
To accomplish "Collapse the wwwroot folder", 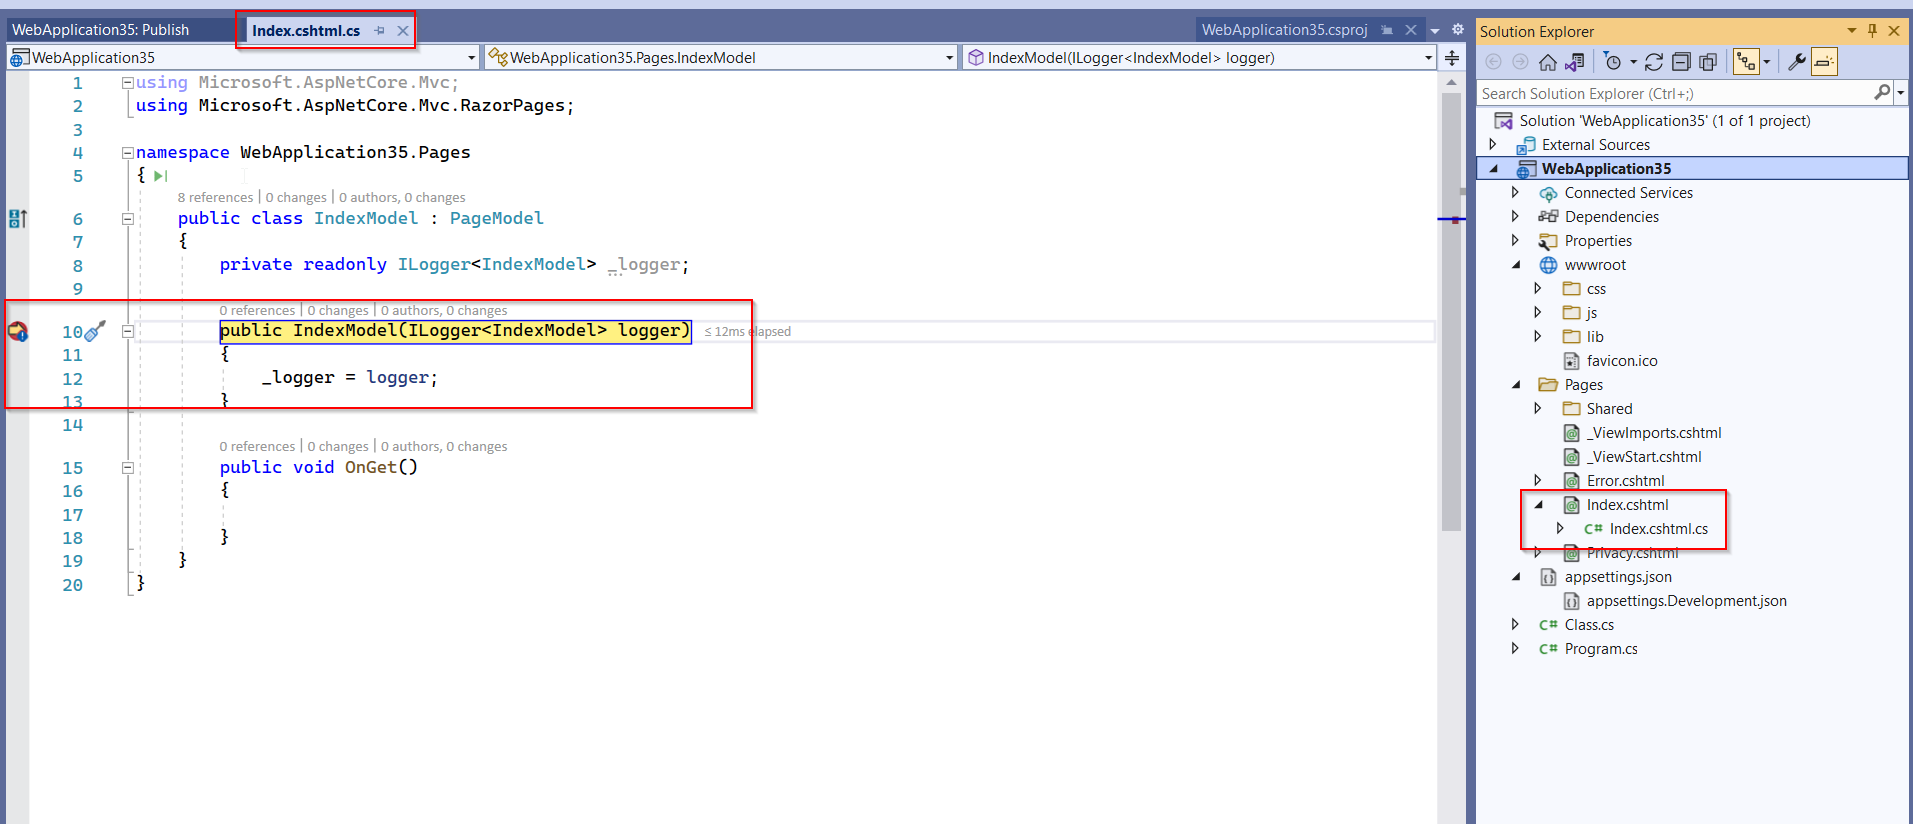I will pyautogui.click(x=1516, y=265).
